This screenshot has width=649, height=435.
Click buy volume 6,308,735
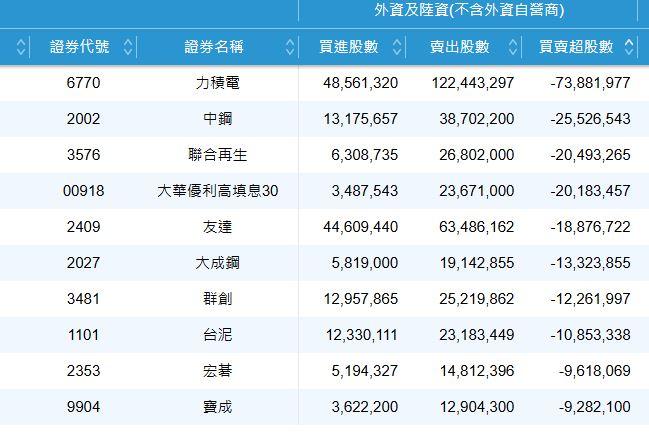tap(364, 155)
